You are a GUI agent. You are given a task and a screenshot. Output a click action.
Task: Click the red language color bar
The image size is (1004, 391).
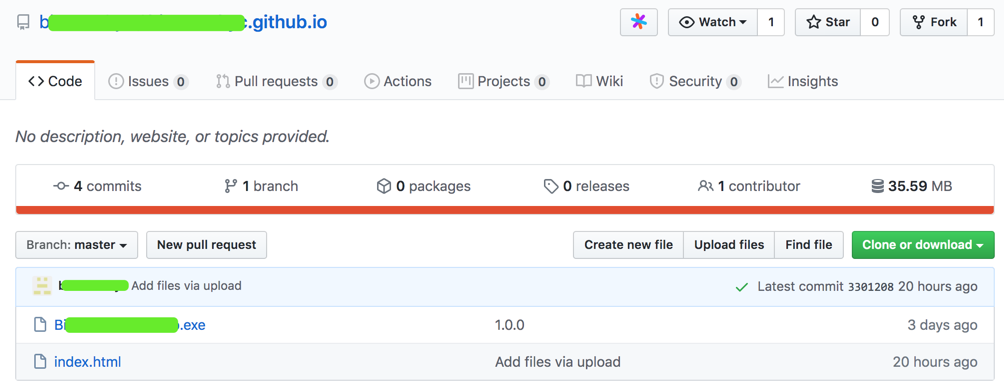pyautogui.click(x=505, y=209)
